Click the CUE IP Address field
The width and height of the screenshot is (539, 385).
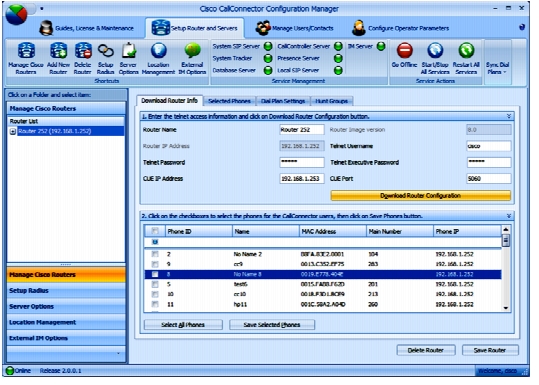point(301,179)
